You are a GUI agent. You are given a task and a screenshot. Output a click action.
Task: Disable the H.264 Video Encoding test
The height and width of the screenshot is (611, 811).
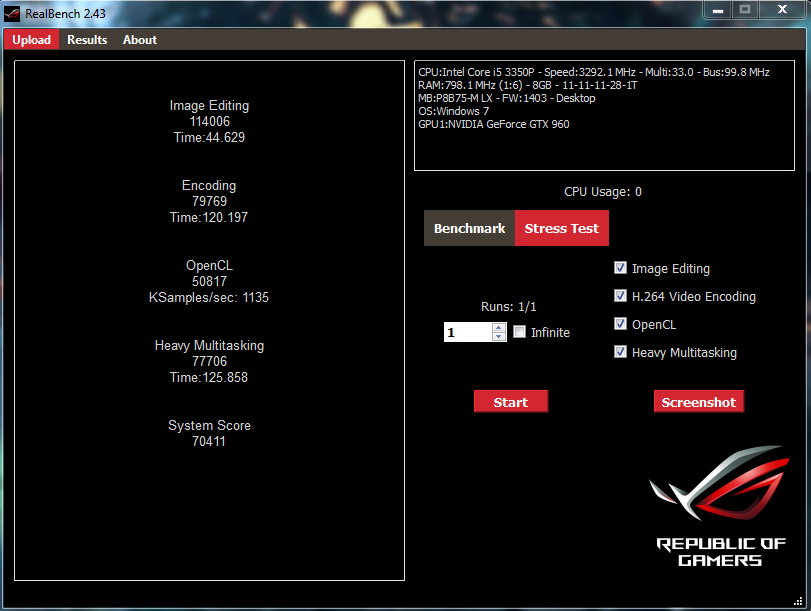coord(620,296)
